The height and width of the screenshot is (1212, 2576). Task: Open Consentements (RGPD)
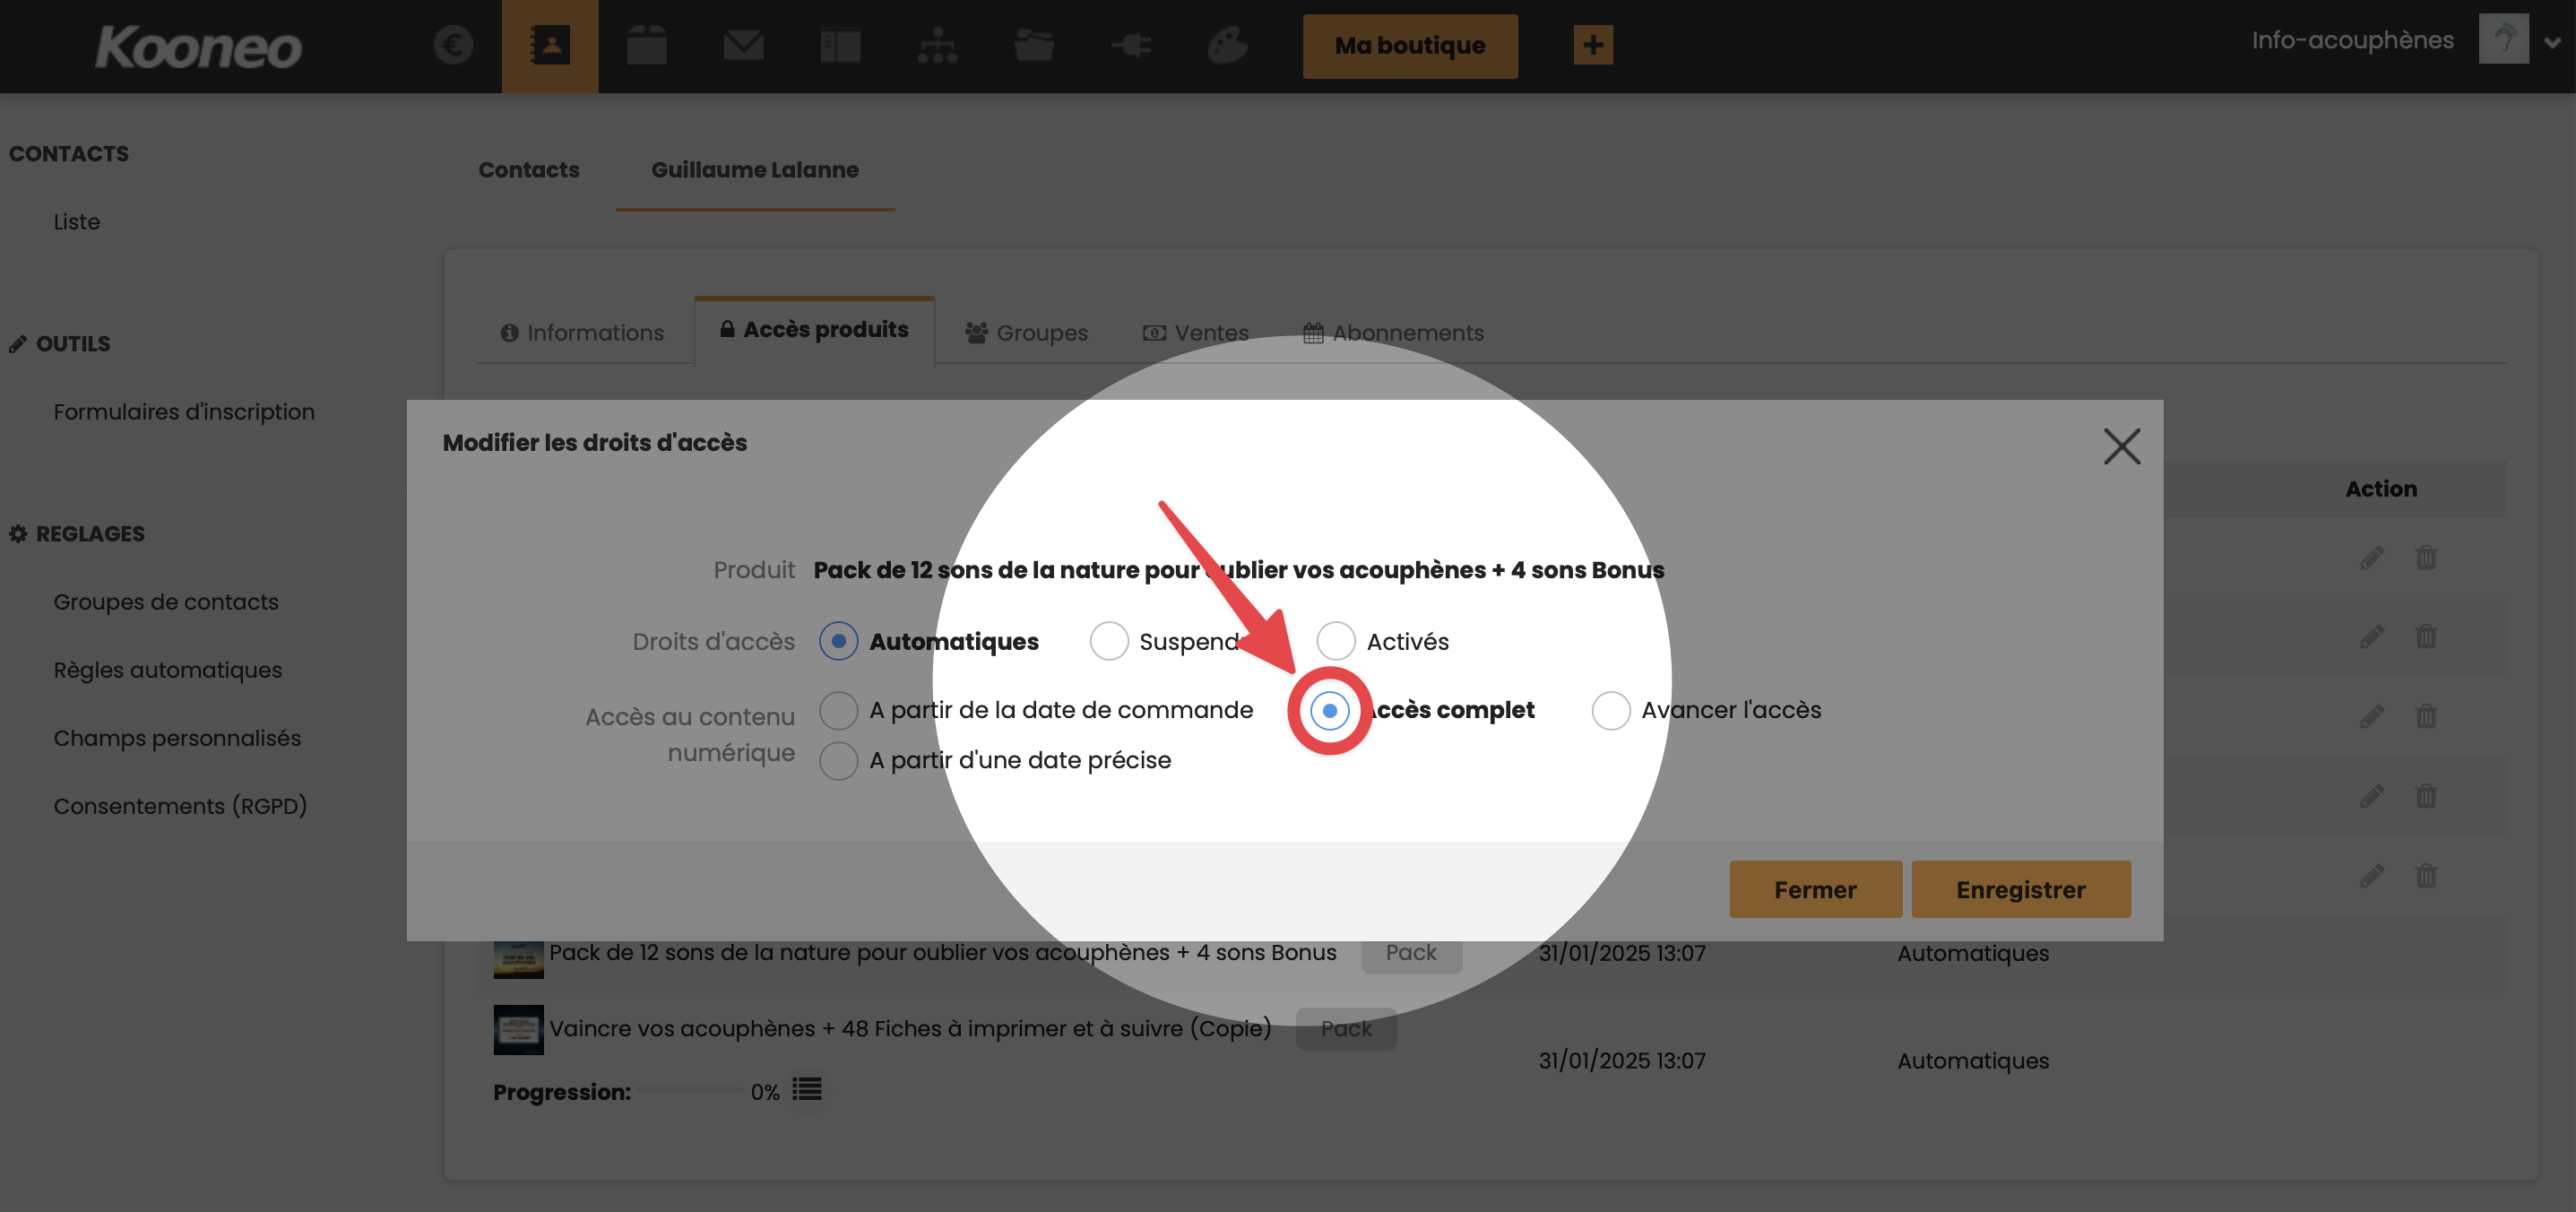coord(180,806)
